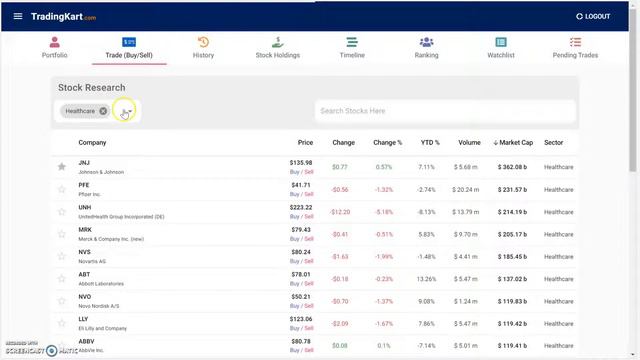Toggle the watchlist star for ABT
Screen dimensions: 640x360
[x=62, y=278]
